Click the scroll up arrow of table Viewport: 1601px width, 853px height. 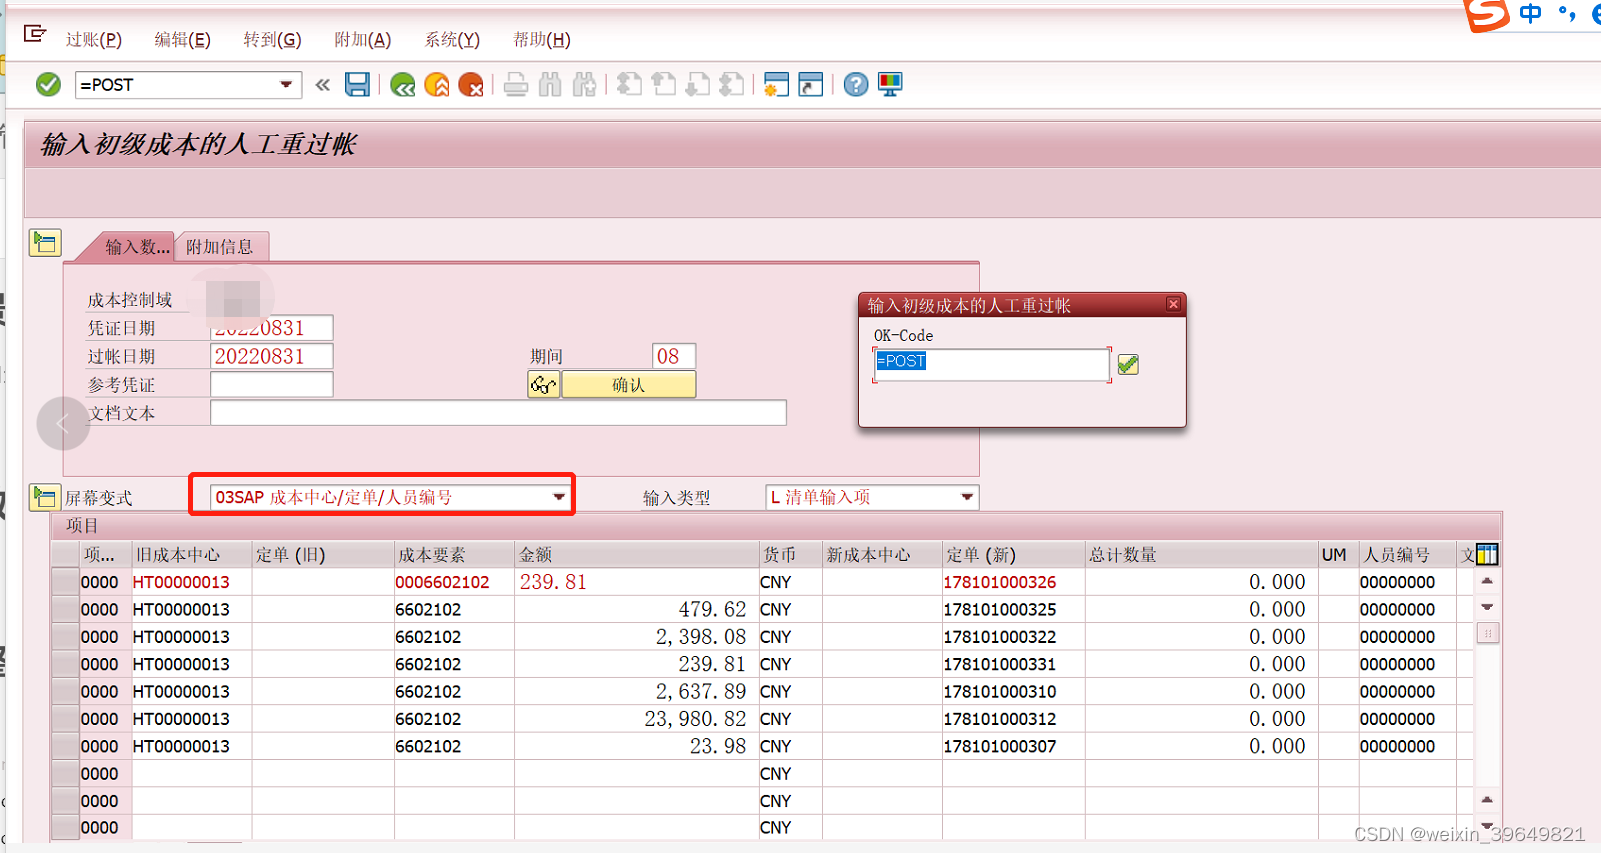tap(1487, 581)
